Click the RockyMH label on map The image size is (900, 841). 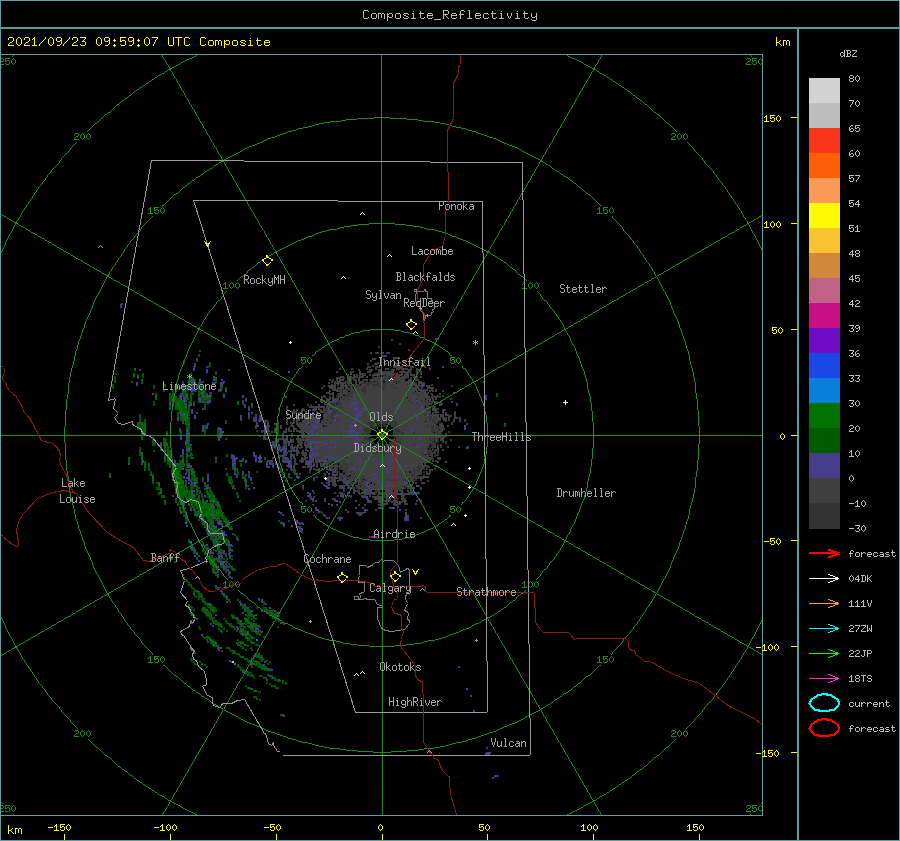pyautogui.click(x=264, y=280)
